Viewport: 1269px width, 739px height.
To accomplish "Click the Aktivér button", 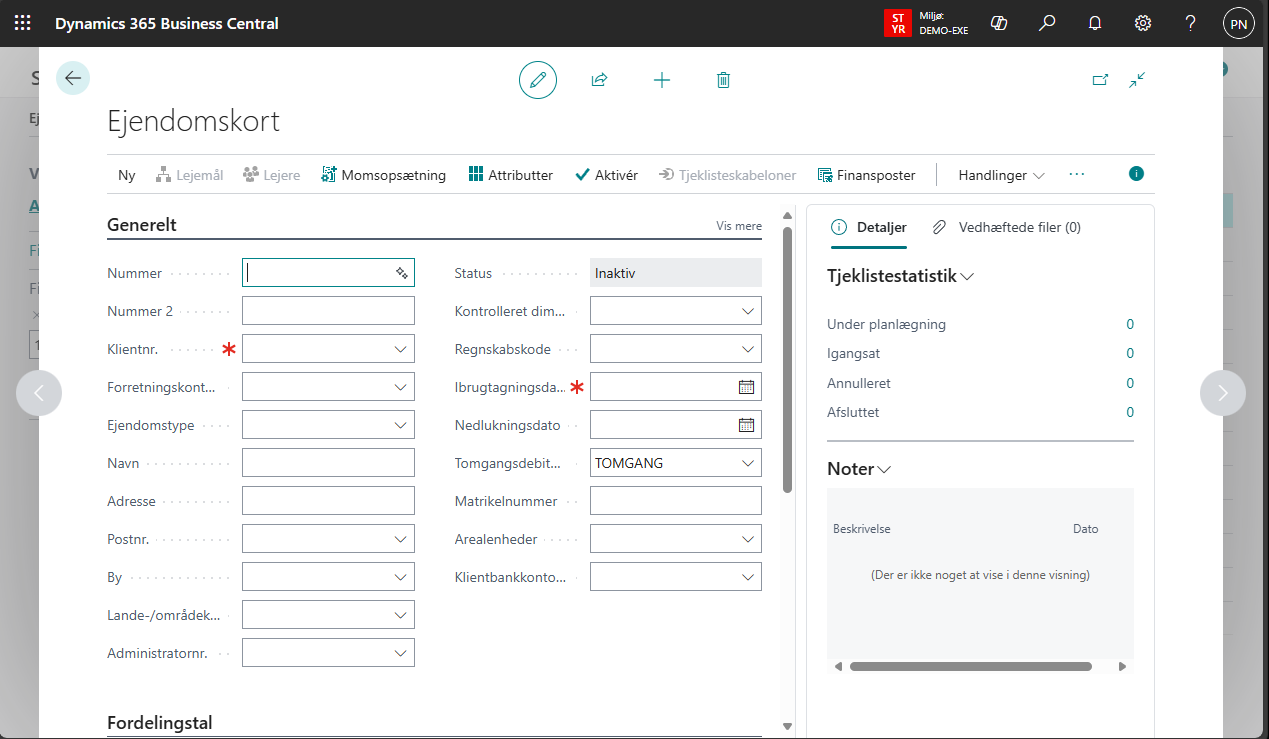I will point(606,175).
